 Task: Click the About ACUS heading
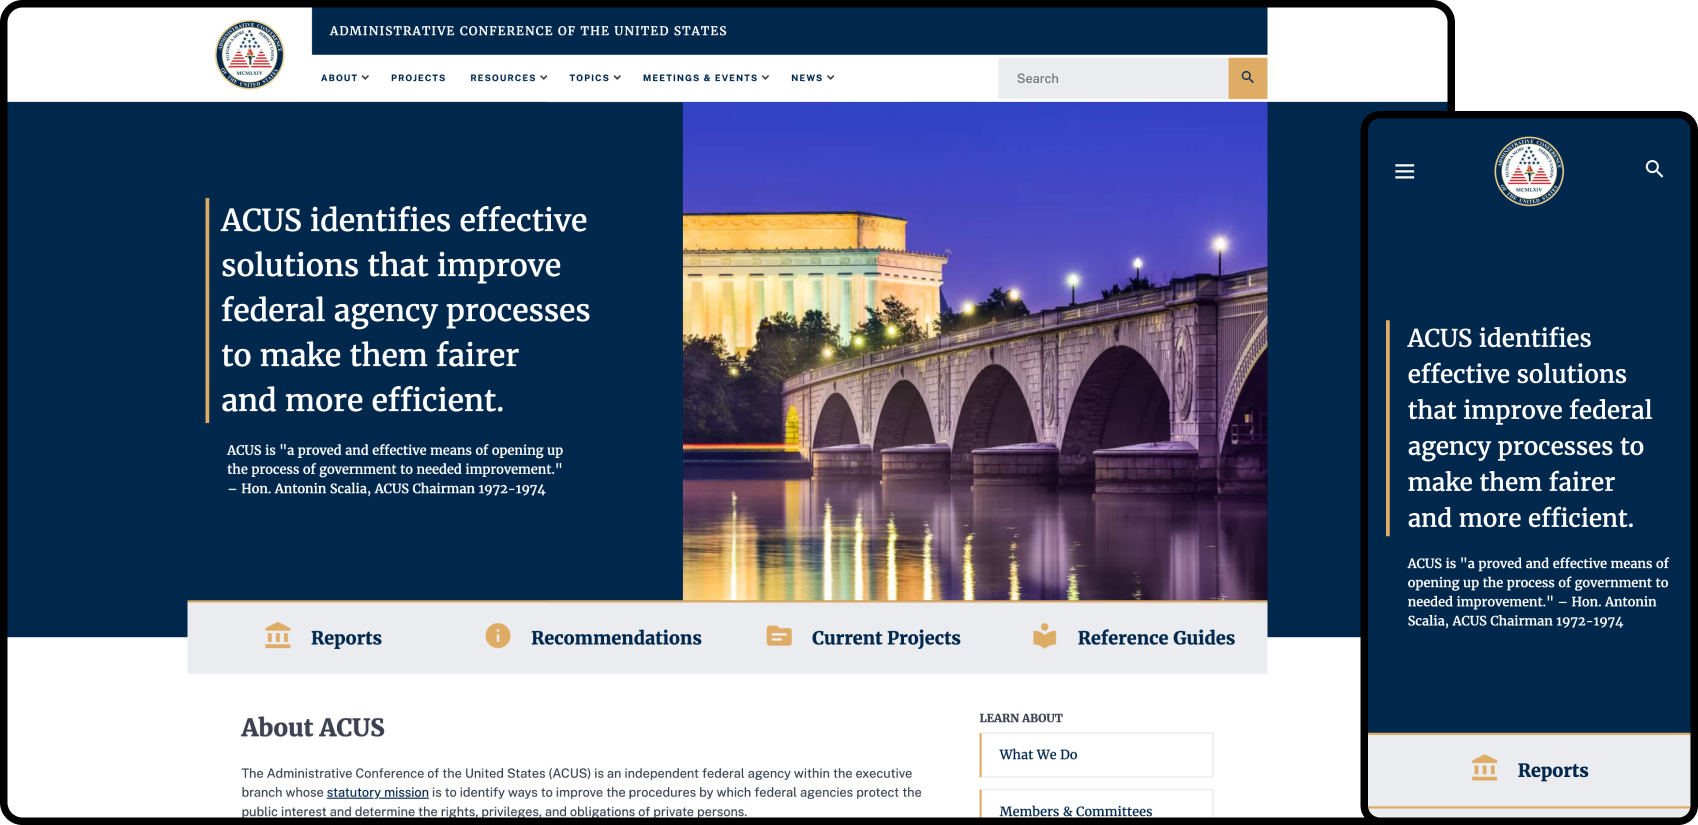[313, 727]
